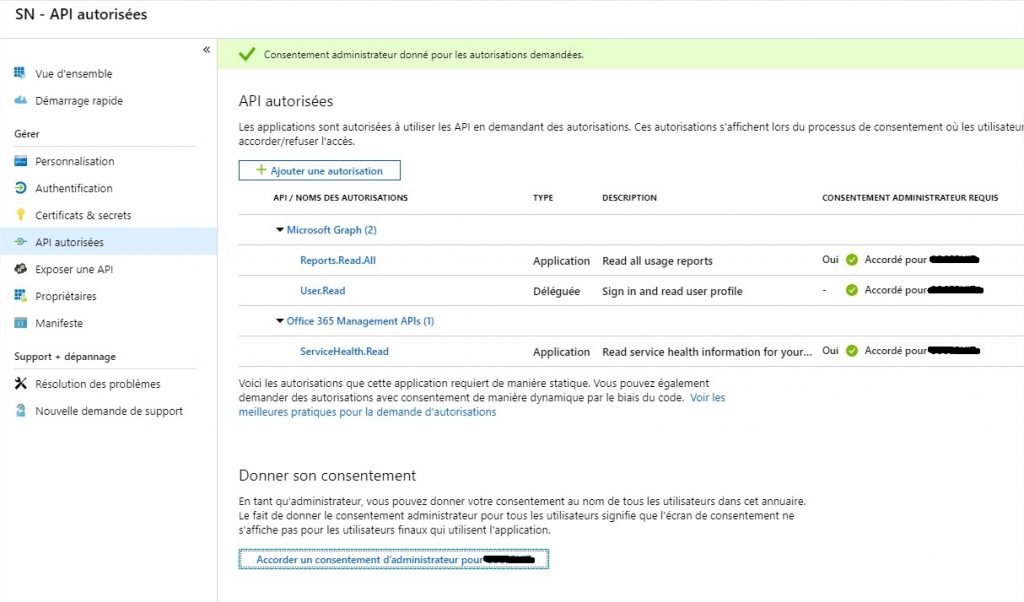Collapse the Microsoft Graph (2) group
The image size is (1024, 602).
pyautogui.click(x=280, y=230)
